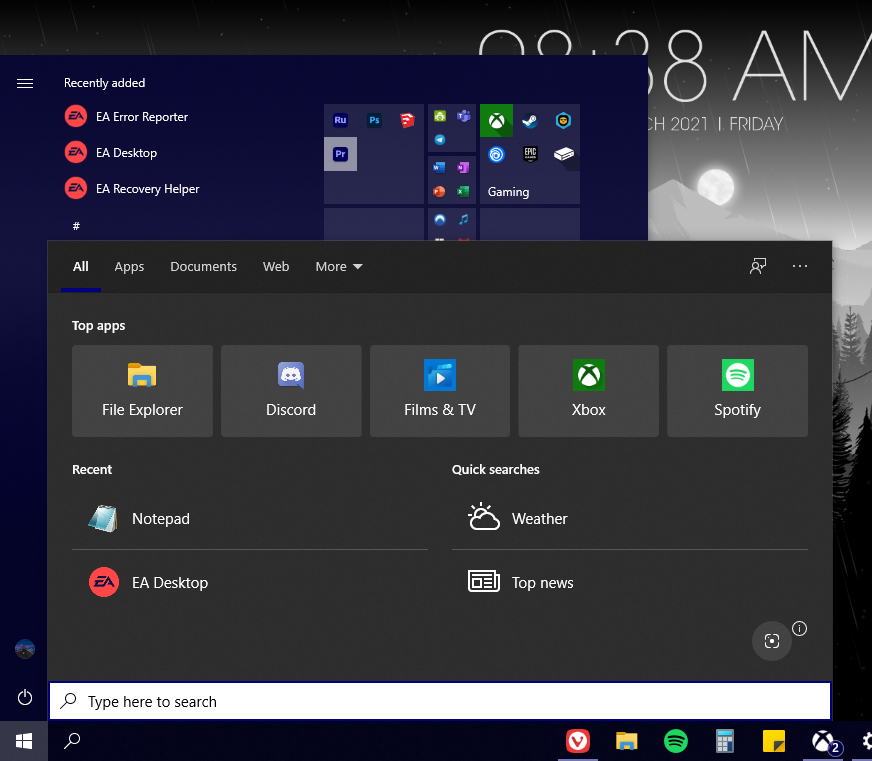Open the blue hexagon lion tile

[x=563, y=120]
